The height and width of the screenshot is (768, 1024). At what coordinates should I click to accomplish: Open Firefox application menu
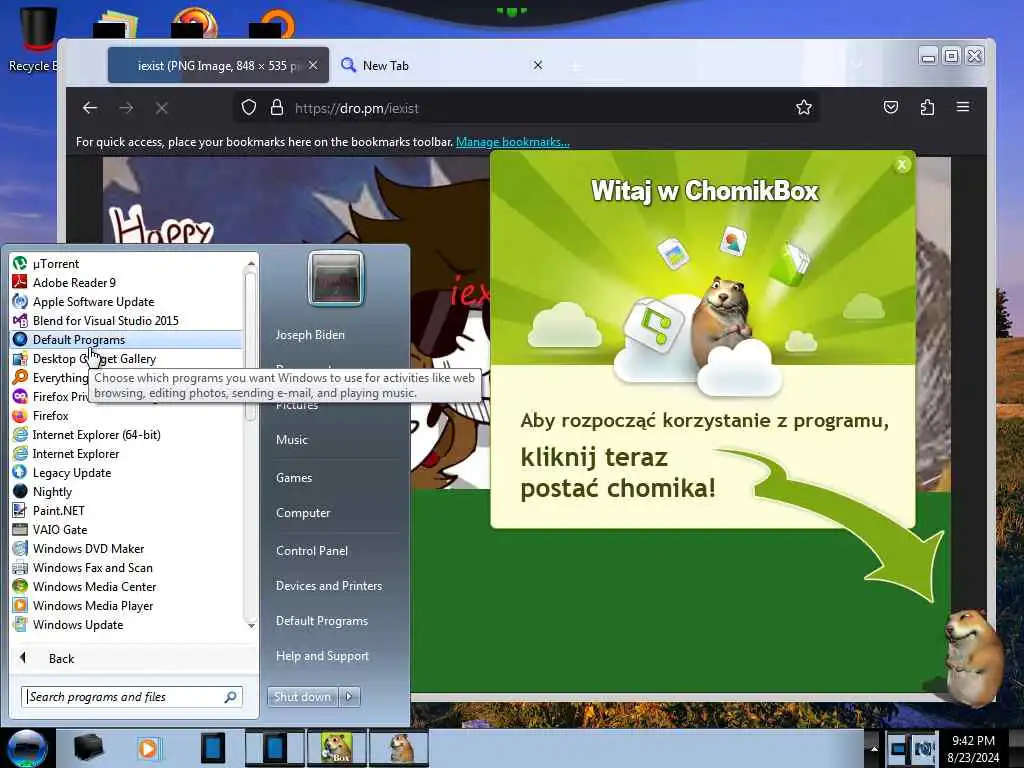pyautogui.click(x=963, y=107)
